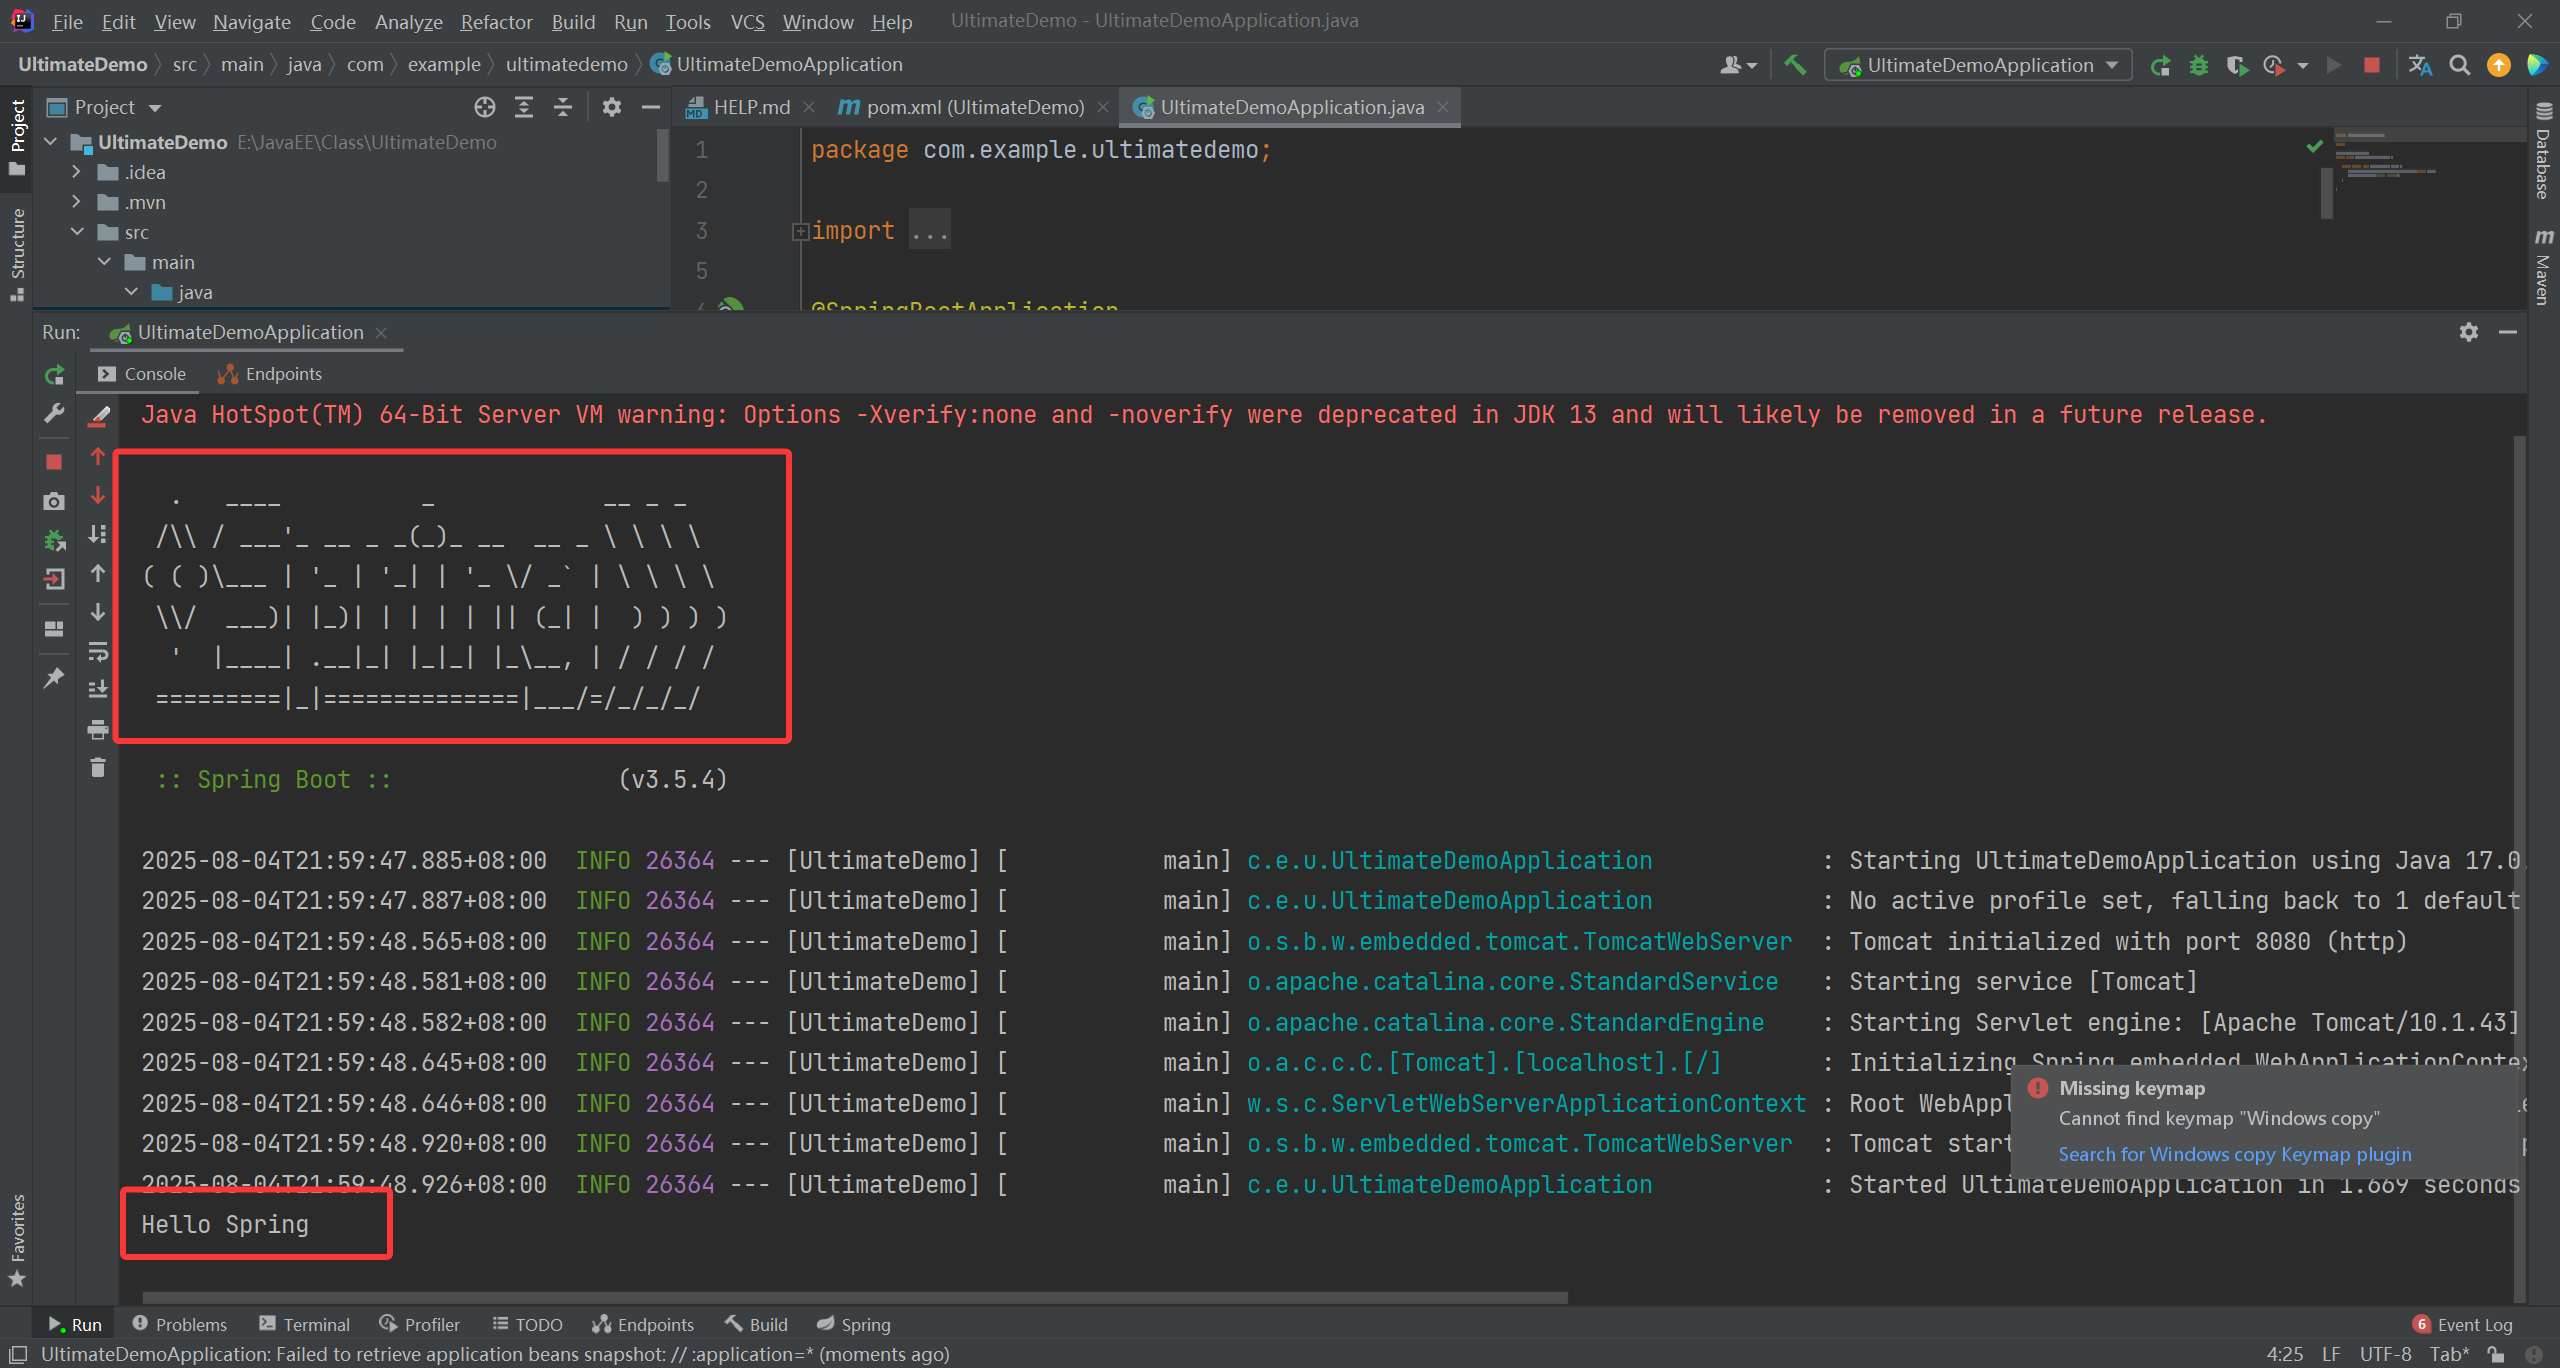Clear console with the trash icon
The image size is (2560, 1368).
click(x=98, y=767)
